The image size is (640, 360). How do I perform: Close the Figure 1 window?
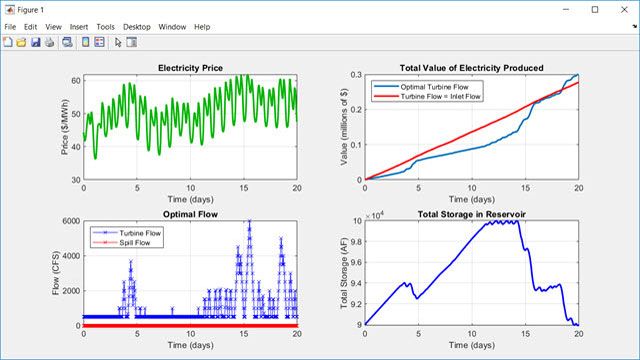624,10
